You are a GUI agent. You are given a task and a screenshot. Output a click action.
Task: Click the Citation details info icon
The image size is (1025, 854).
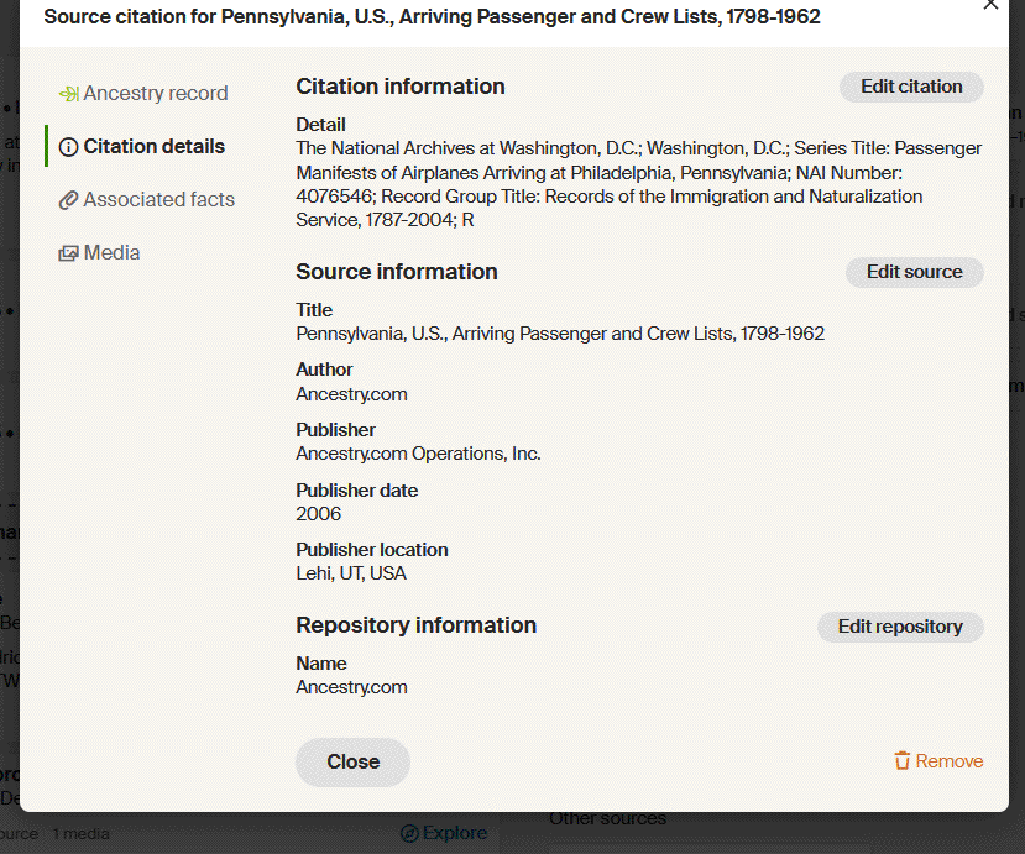(68, 147)
